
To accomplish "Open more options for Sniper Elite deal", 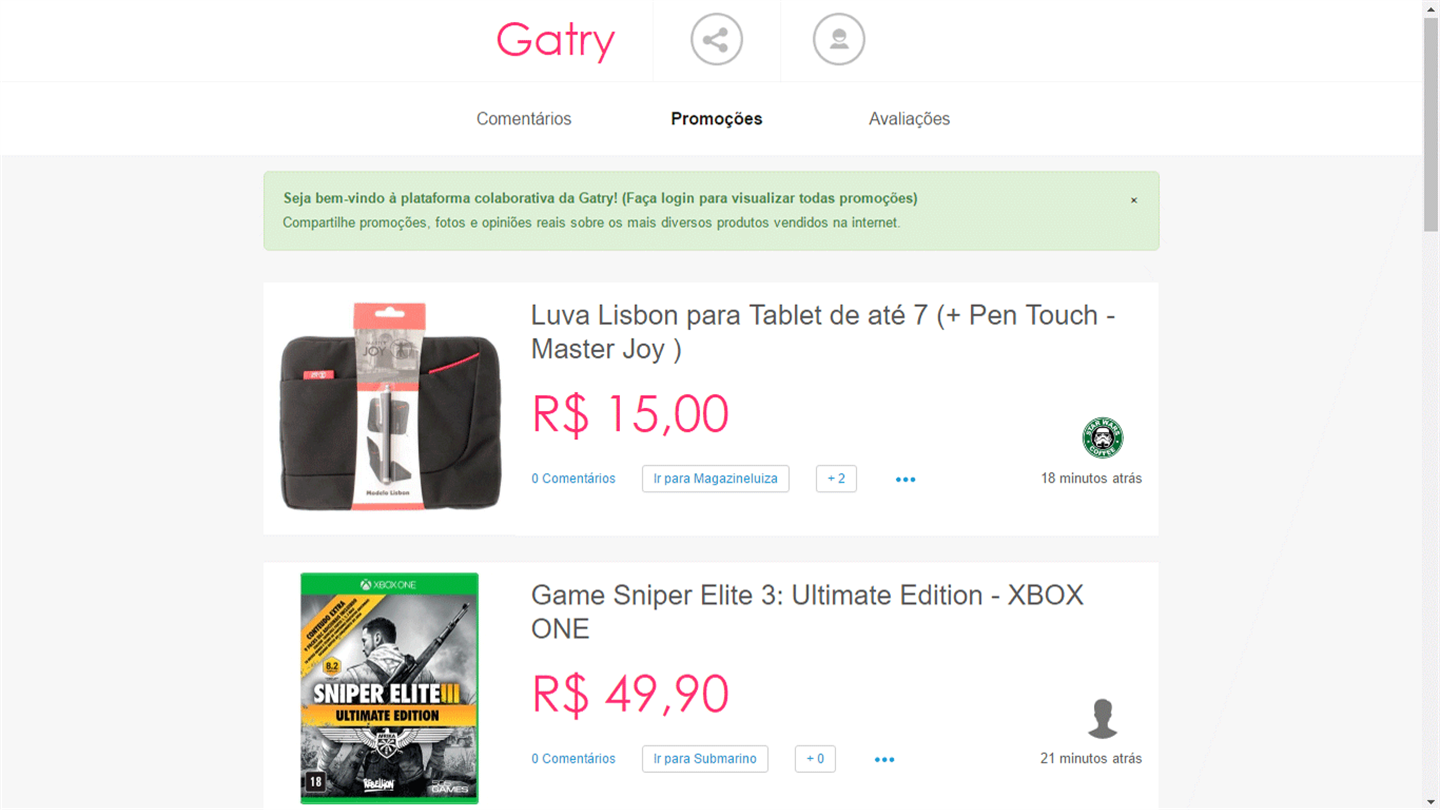I will coord(884,759).
